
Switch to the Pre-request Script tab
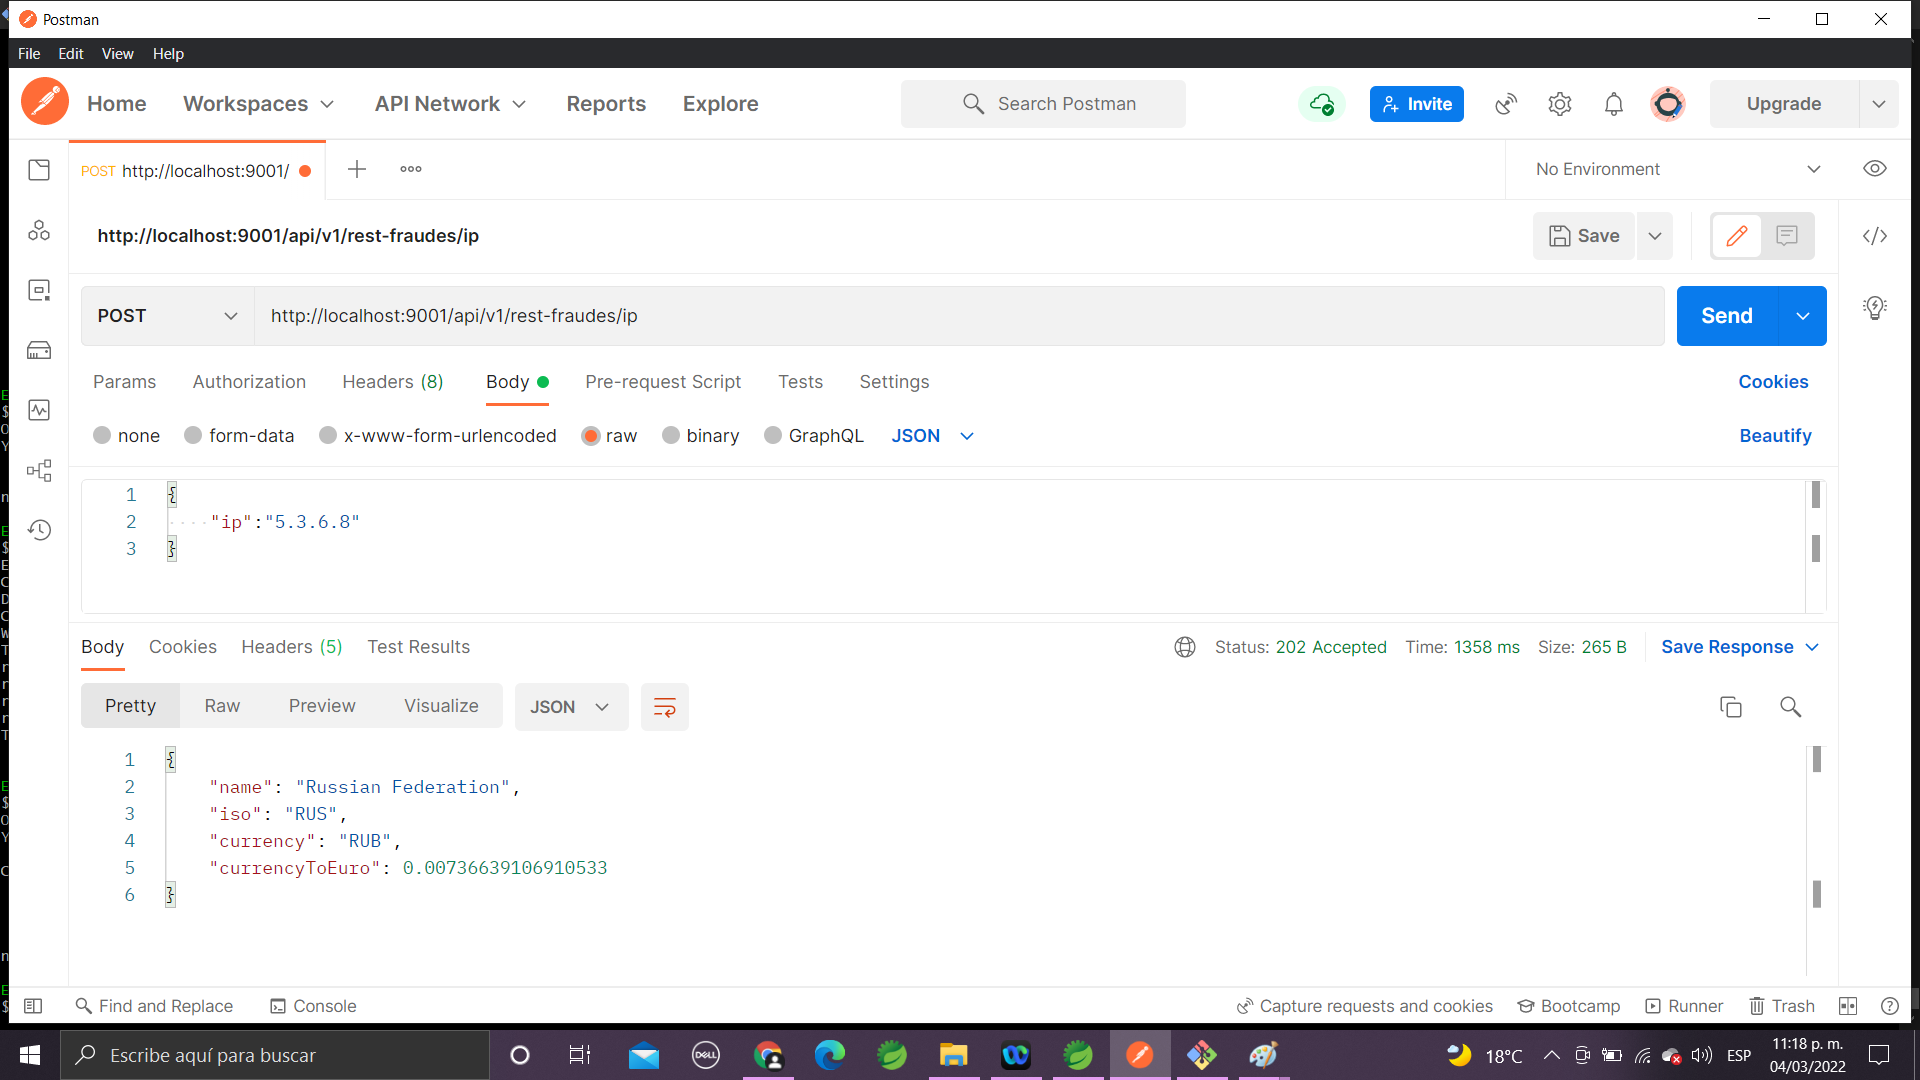pyautogui.click(x=663, y=382)
